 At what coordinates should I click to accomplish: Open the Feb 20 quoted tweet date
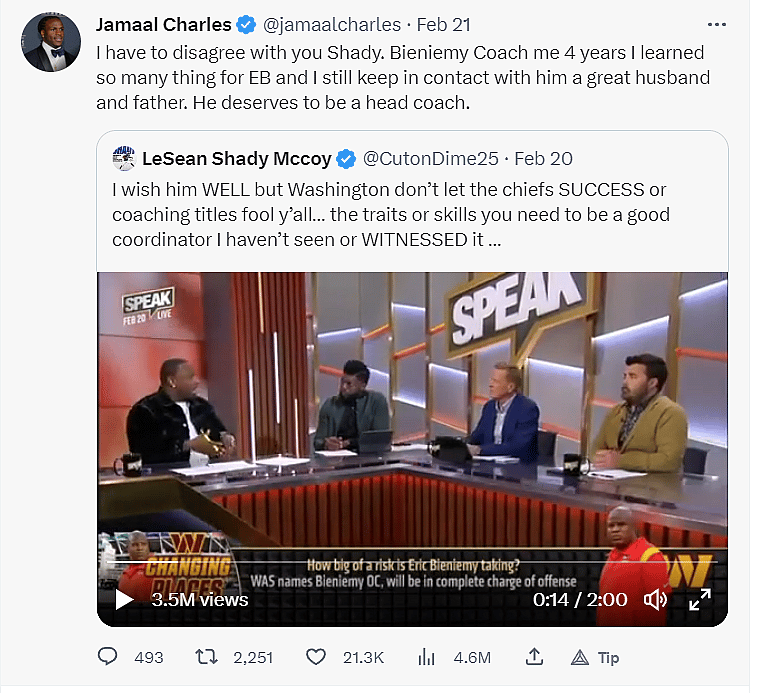[x=543, y=158]
